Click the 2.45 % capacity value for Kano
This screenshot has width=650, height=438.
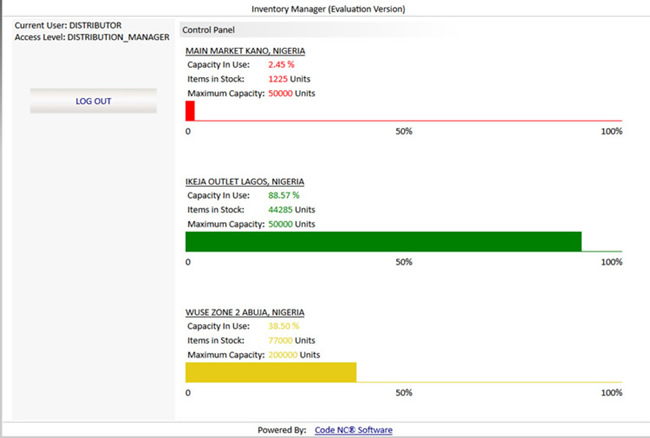[x=281, y=65]
